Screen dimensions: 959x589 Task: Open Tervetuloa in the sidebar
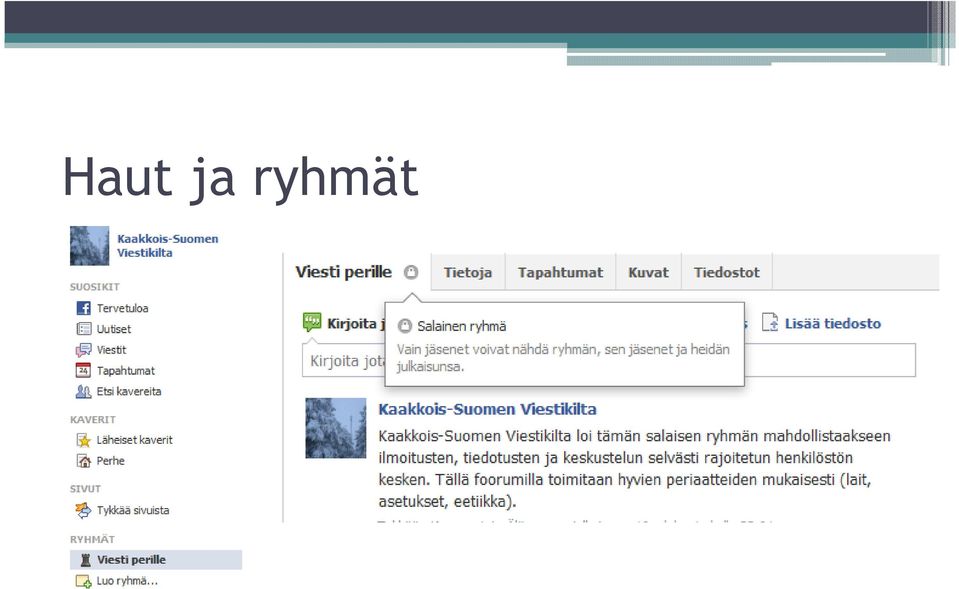[x=122, y=308]
